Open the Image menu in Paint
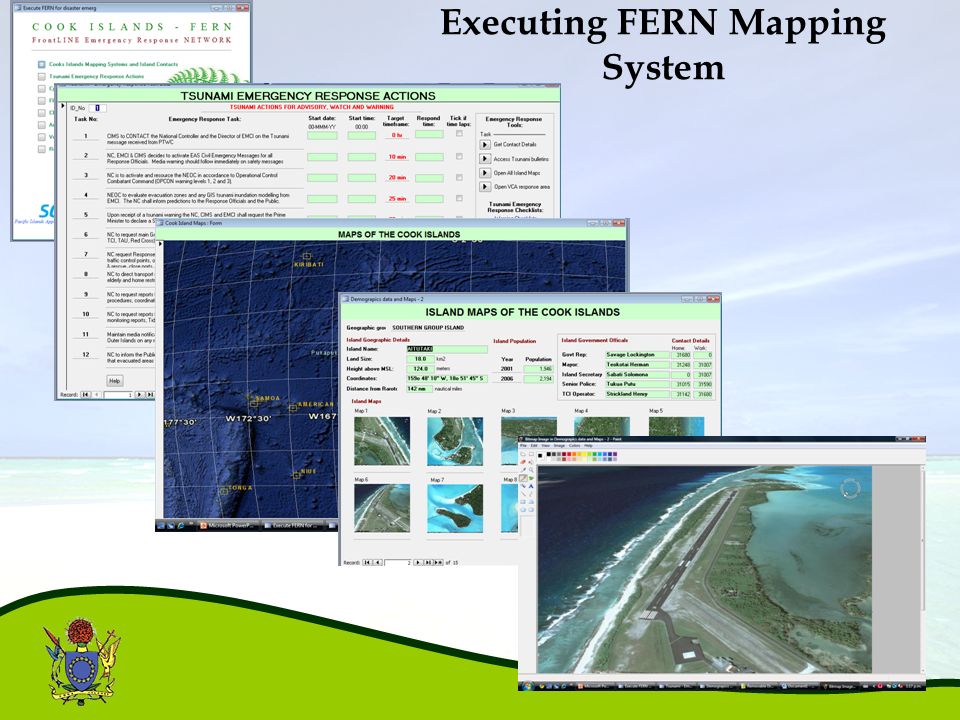Image resolution: width=960 pixels, height=720 pixels. click(x=560, y=446)
